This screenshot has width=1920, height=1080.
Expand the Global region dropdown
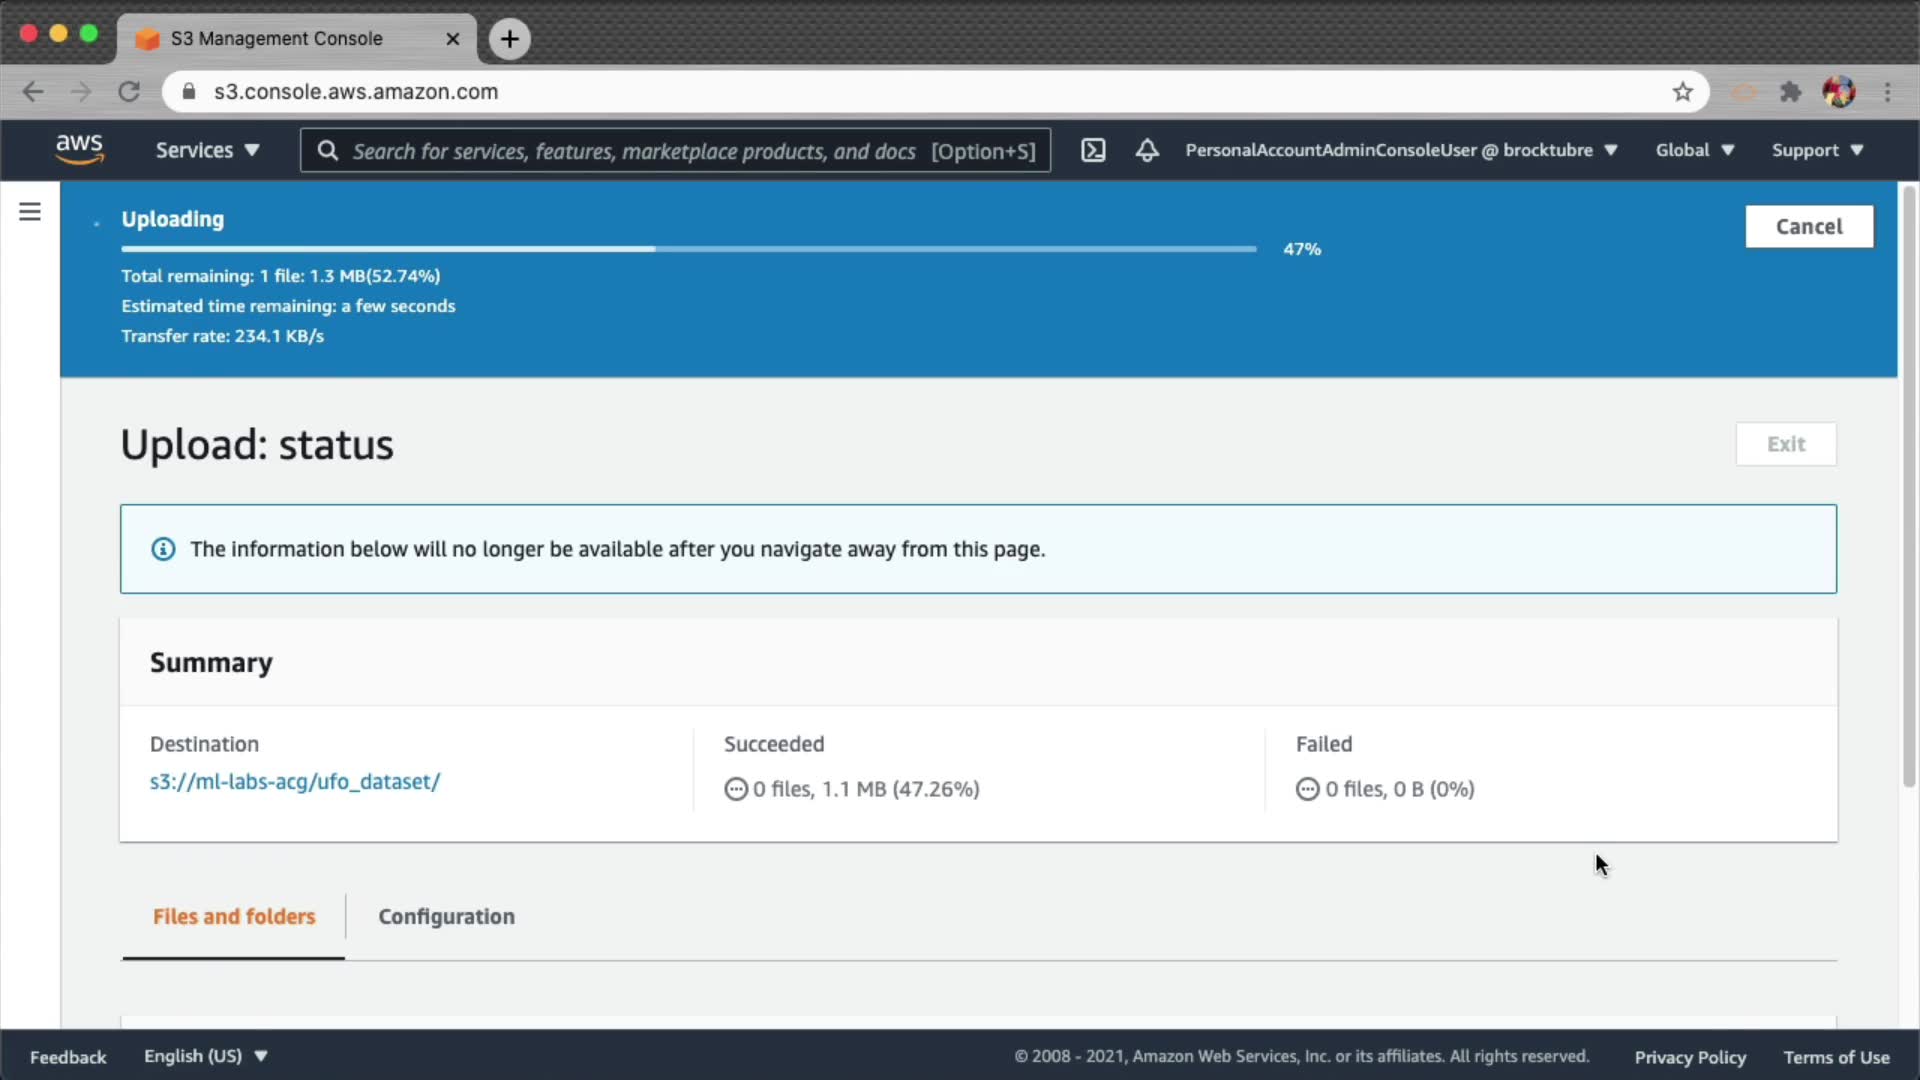tap(1694, 150)
